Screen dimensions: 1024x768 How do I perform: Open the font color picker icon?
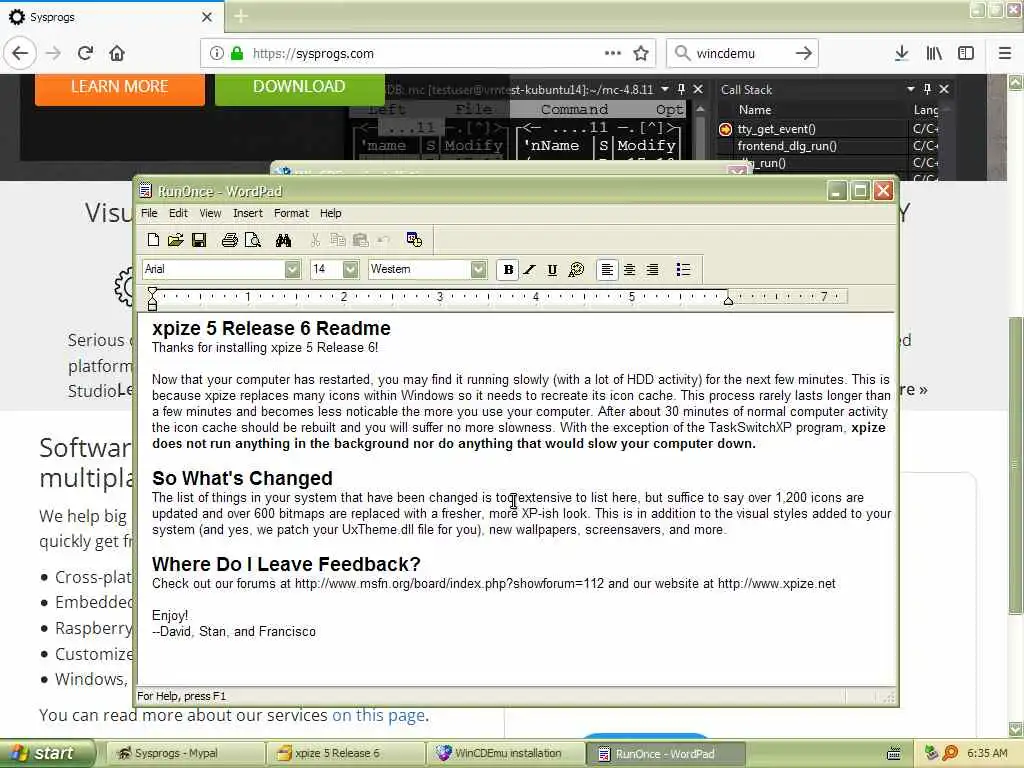[x=576, y=270]
